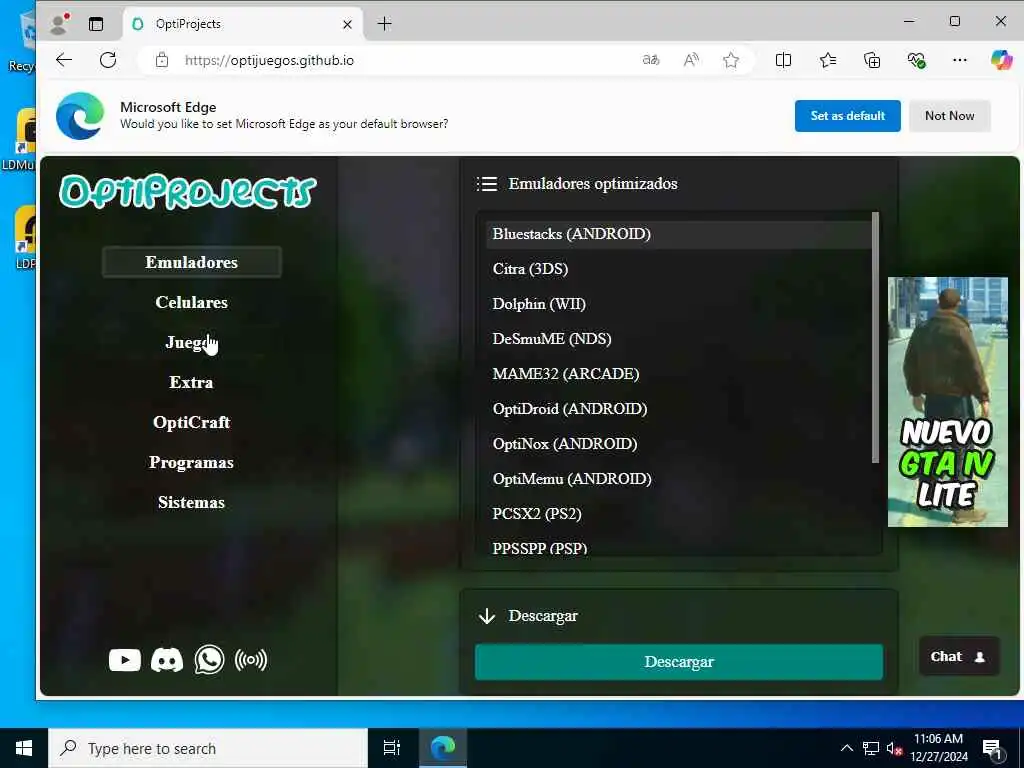1024x768 pixels.
Task: Start Read aloud from address bar
Action: click(x=691, y=60)
